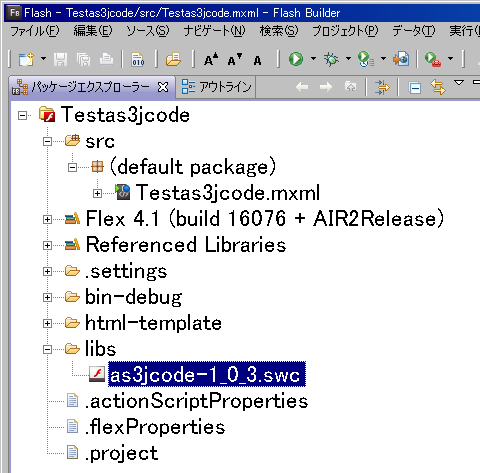Click the Back arrow in explorer toolbar
Screen dimensions: 480x473
pyautogui.click(x=302, y=88)
